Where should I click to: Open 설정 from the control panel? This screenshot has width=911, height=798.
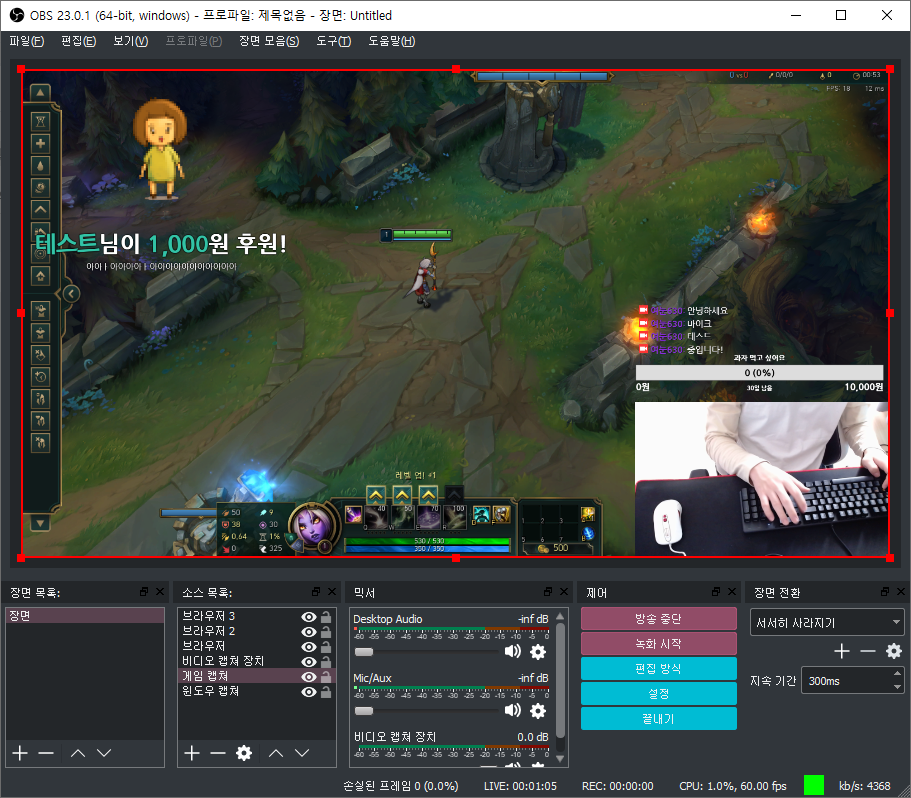658,693
